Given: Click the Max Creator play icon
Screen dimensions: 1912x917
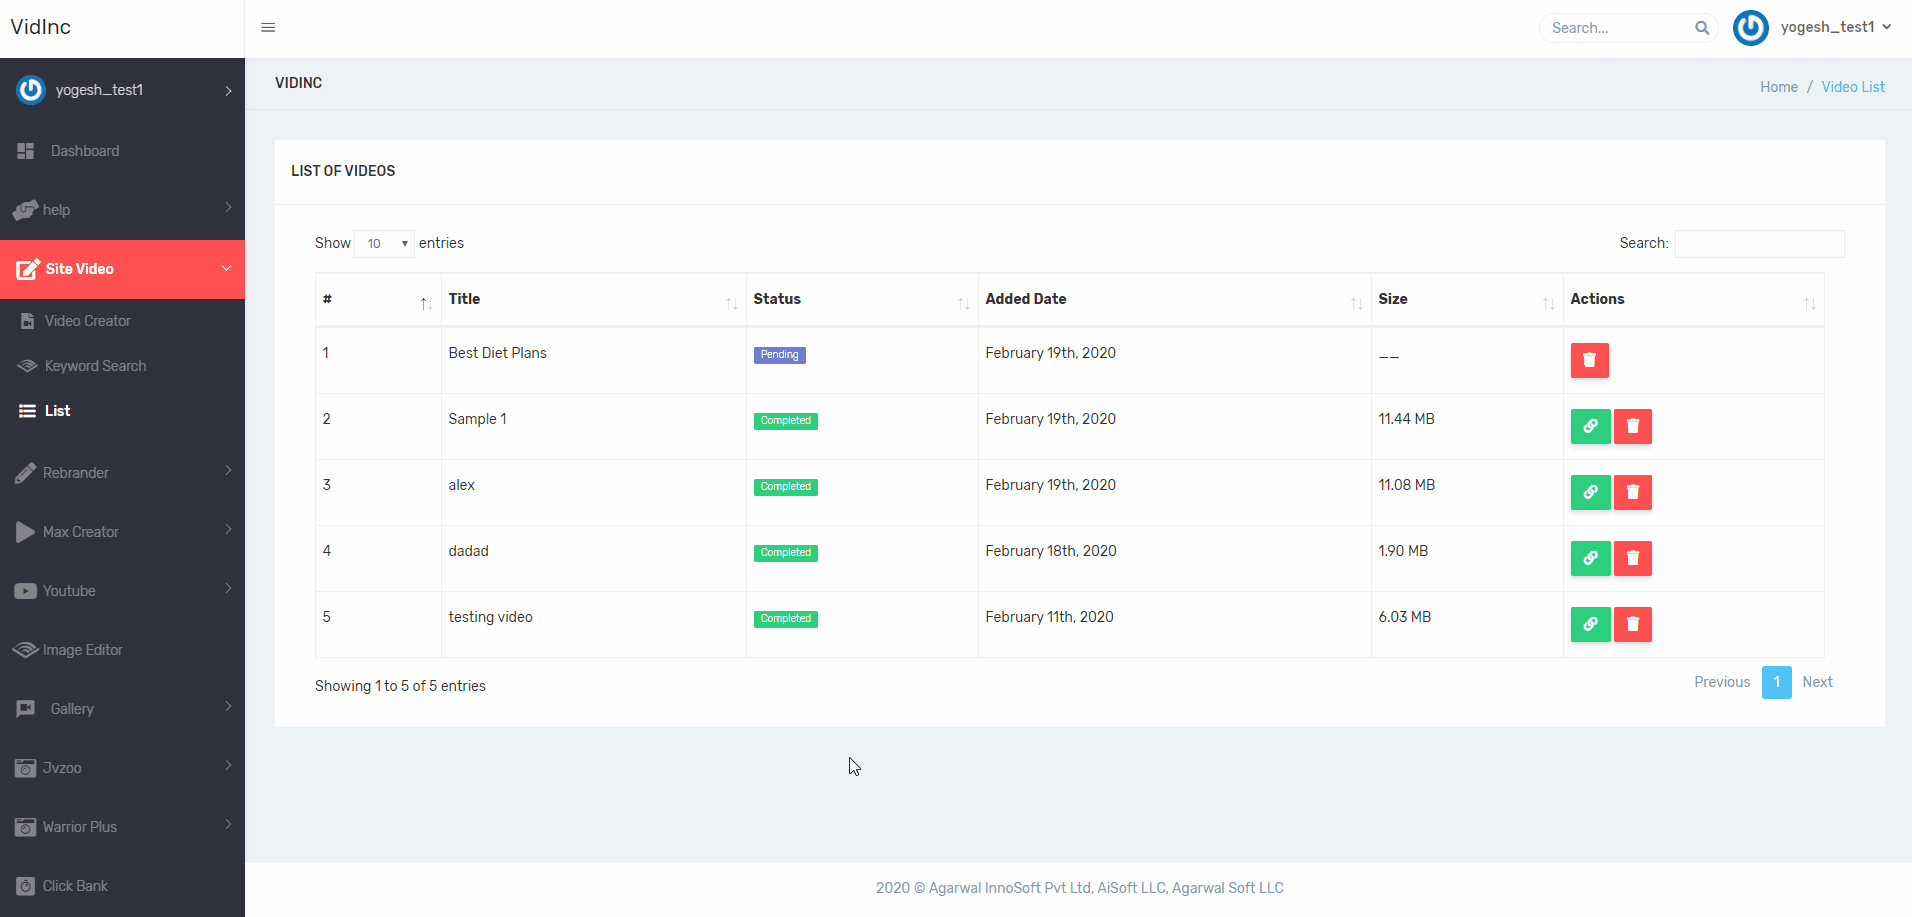Looking at the screenshot, I should tap(25, 532).
